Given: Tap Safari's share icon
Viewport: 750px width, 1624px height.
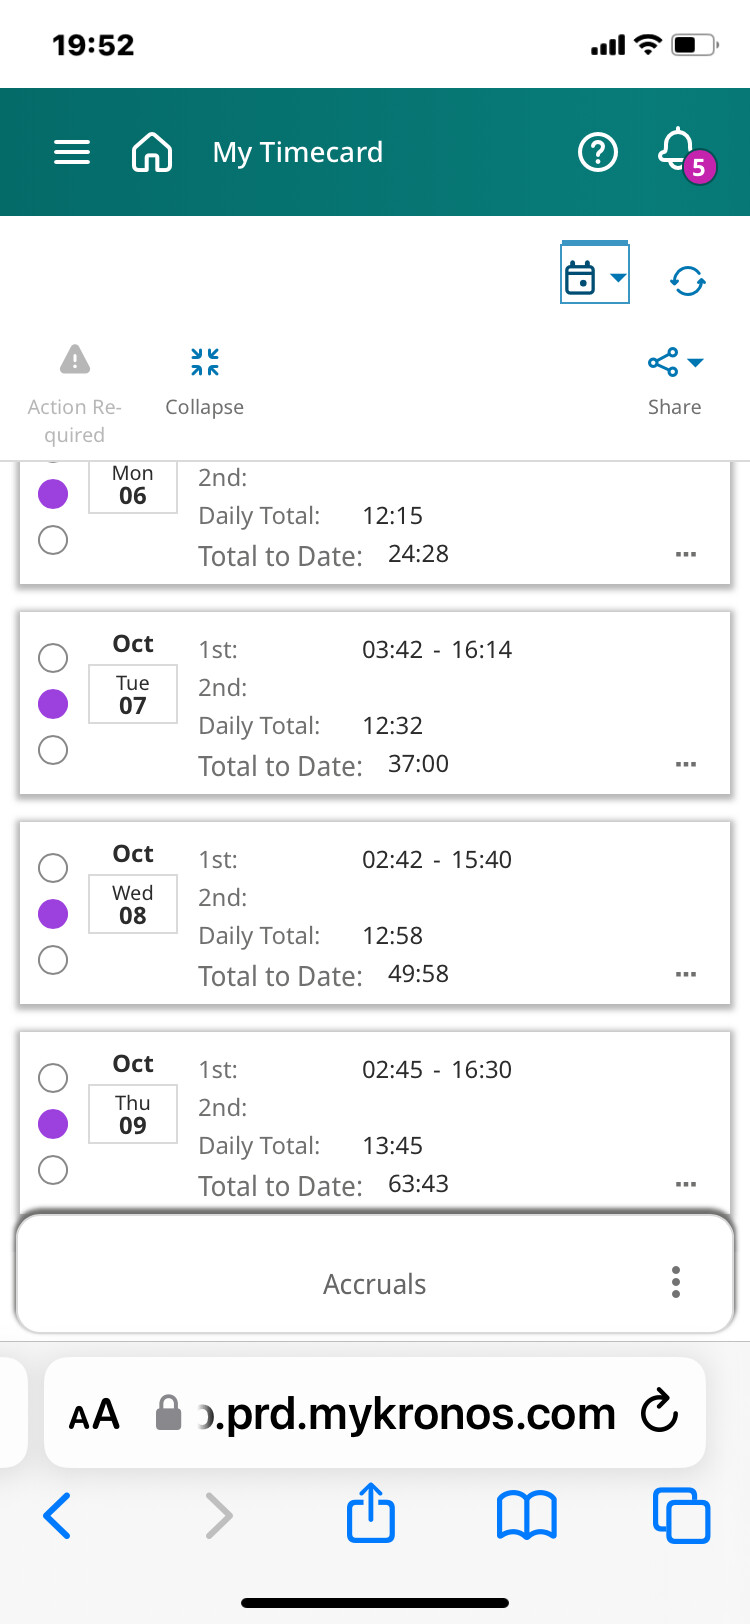Looking at the screenshot, I should click(371, 1513).
